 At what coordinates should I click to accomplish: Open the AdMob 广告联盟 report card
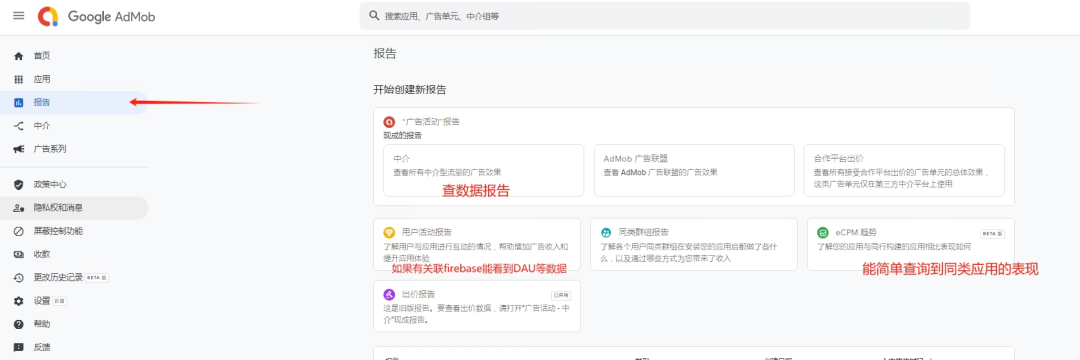click(x=694, y=171)
